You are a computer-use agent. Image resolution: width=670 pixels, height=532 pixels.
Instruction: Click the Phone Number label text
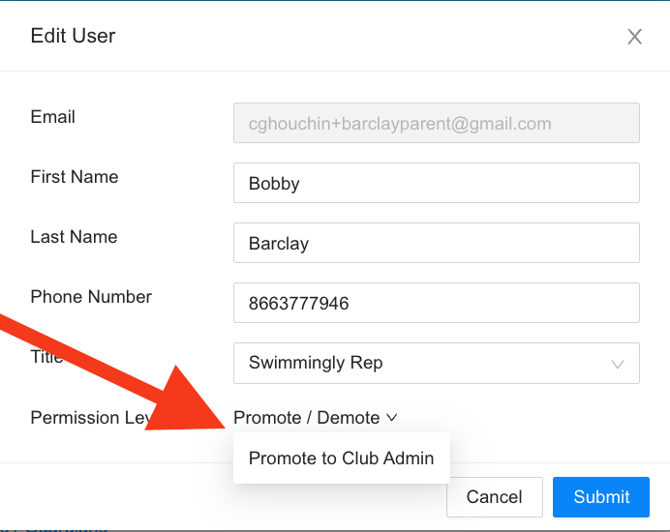(91, 297)
